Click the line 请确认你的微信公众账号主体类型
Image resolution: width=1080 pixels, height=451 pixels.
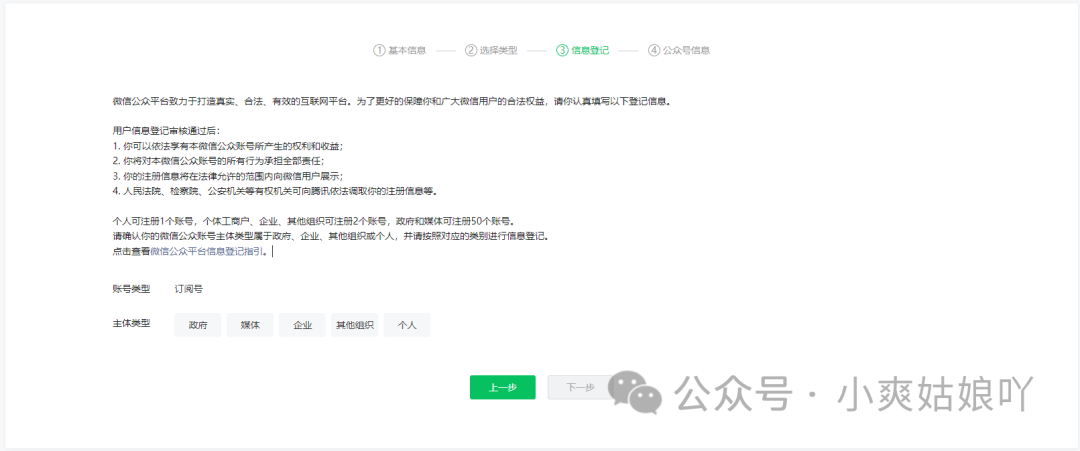[330, 236]
